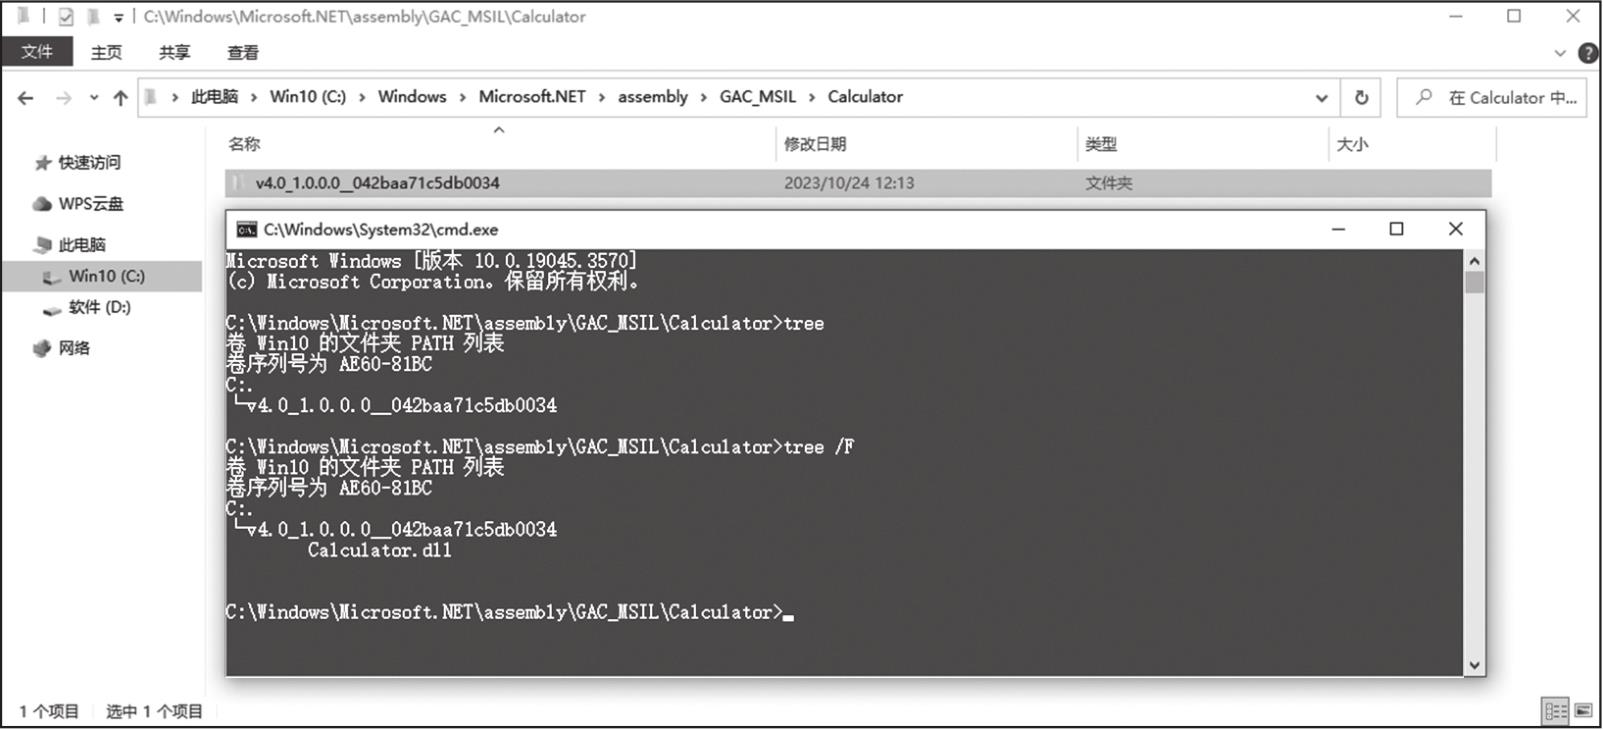Switch to the 查看 ribbon tab

pos(243,52)
